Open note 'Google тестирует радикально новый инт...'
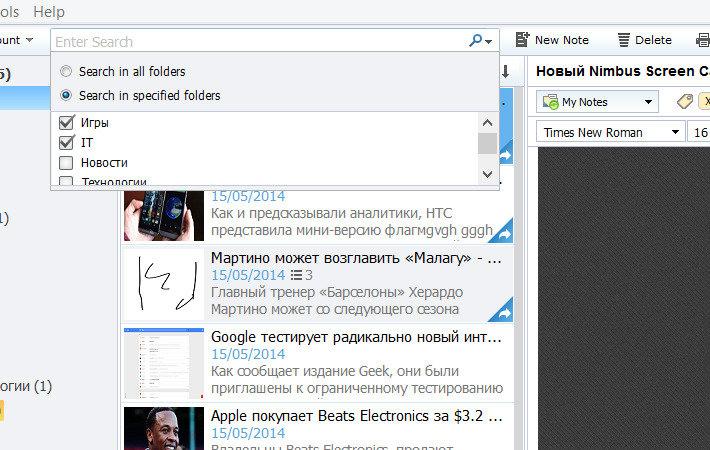Image resolution: width=710 pixels, height=450 pixels. point(356,337)
